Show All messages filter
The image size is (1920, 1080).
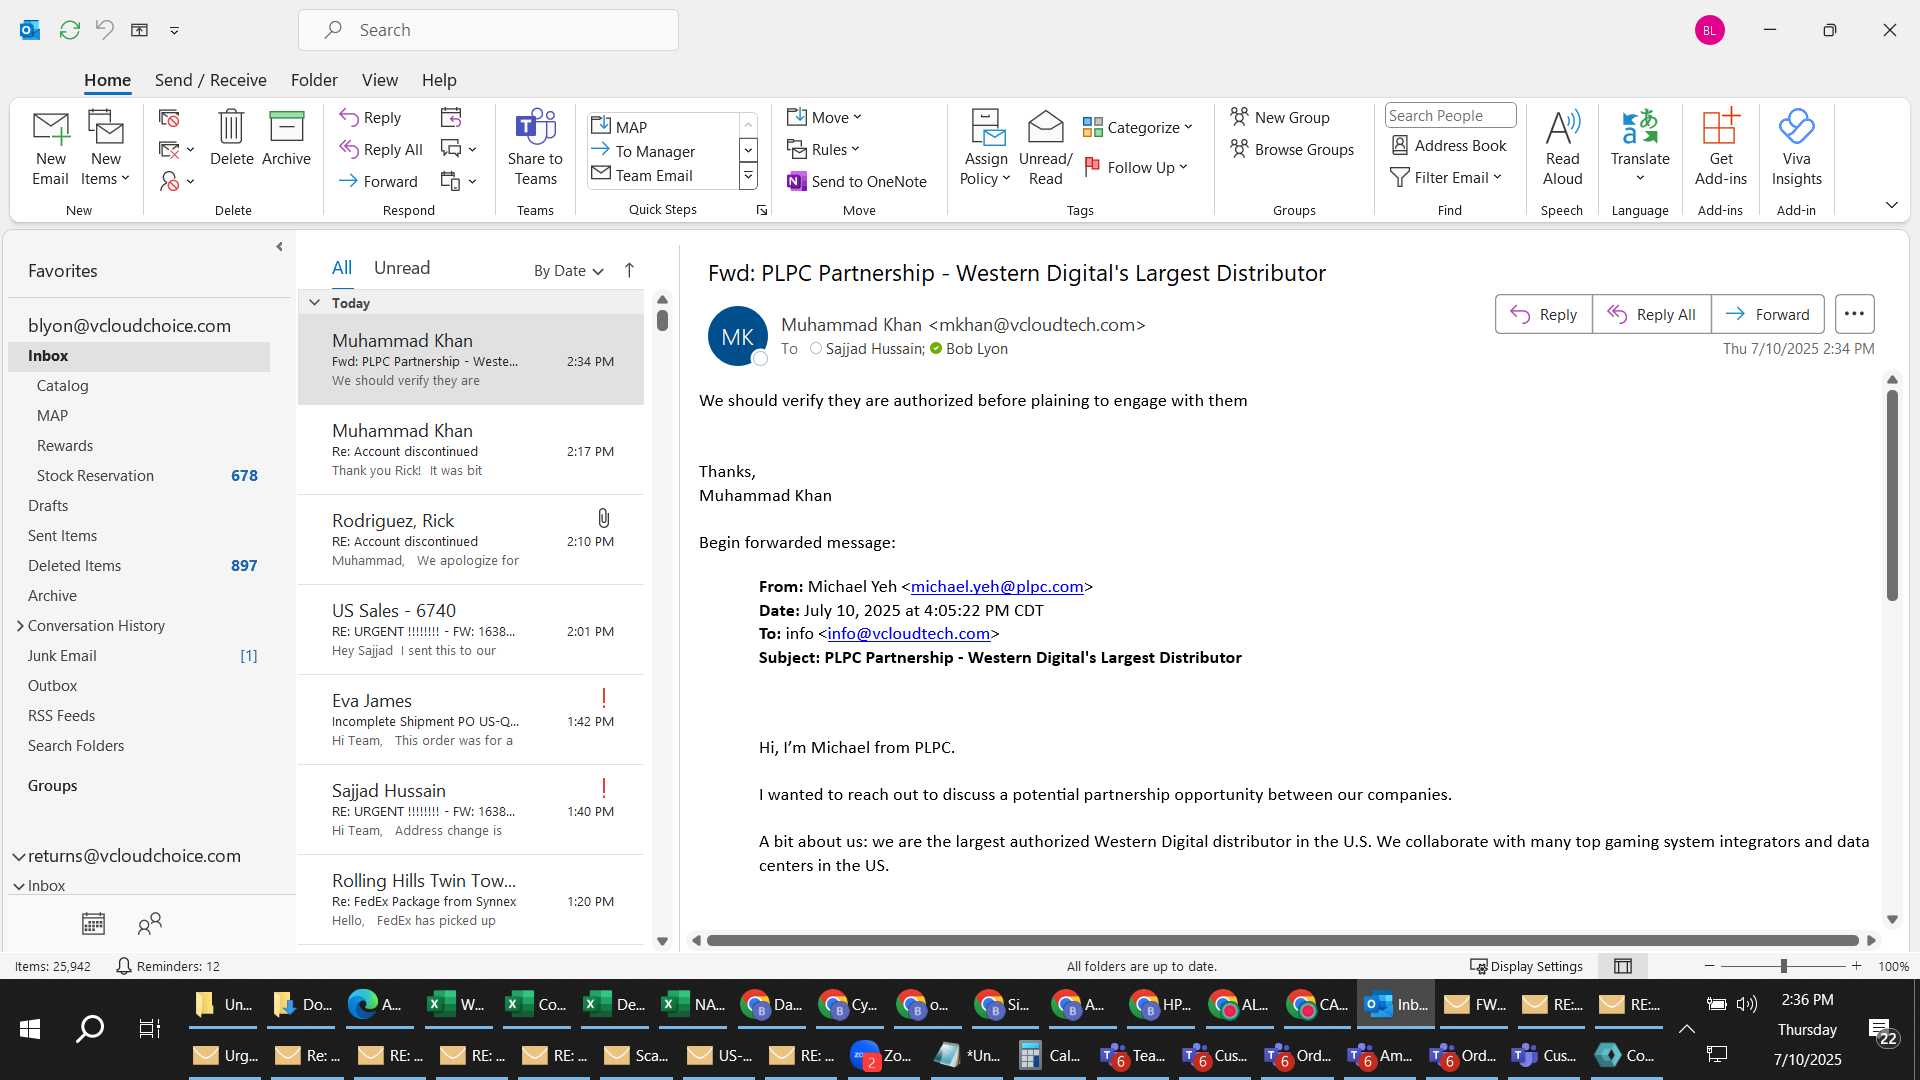point(342,268)
